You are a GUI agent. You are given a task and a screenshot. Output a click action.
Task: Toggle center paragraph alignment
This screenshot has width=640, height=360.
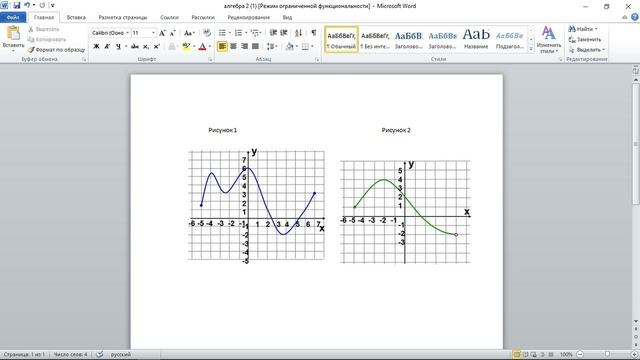[233, 47]
